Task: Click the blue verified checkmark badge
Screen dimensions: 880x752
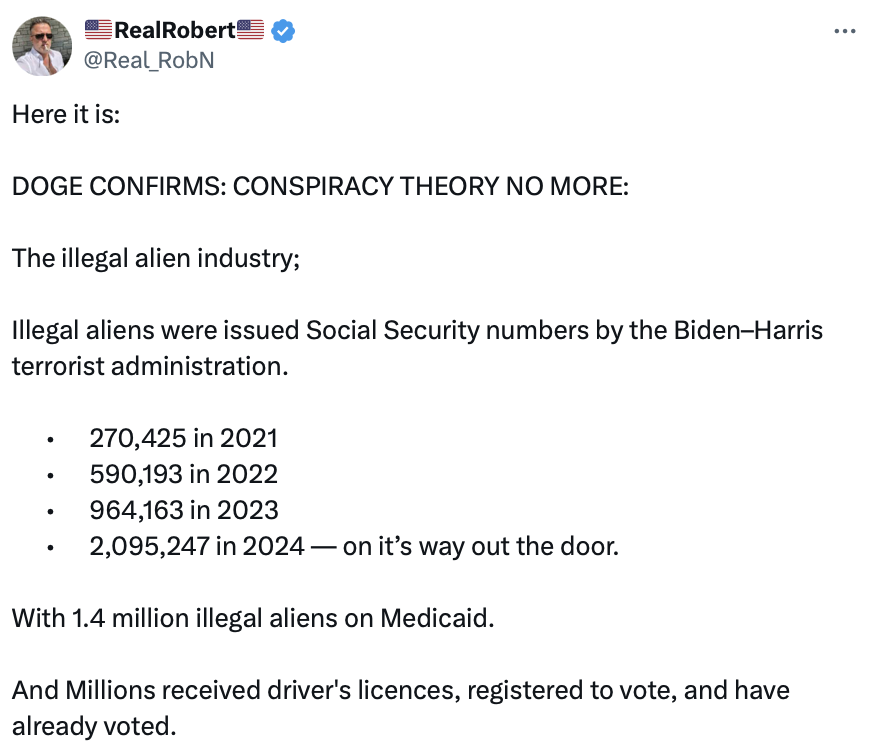Action: (x=283, y=31)
